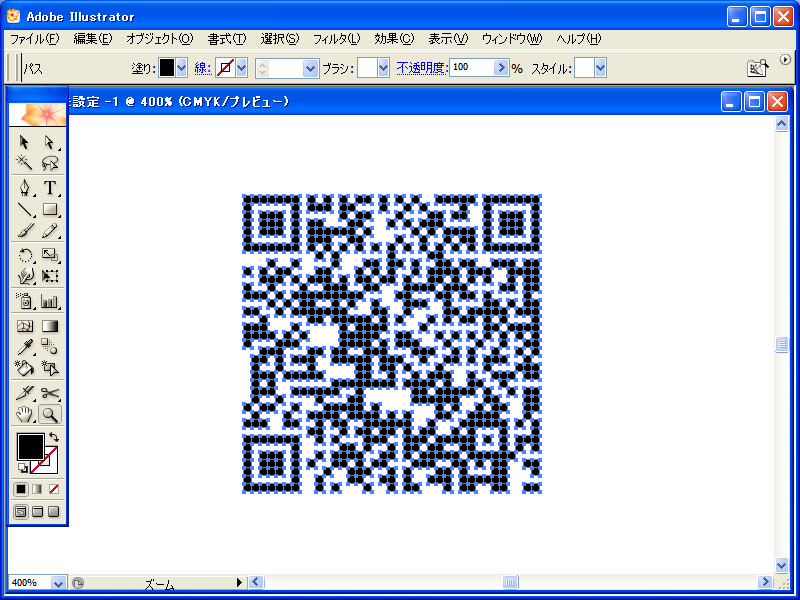
Task: Select the Warp tool
Action: (x=24, y=276)
